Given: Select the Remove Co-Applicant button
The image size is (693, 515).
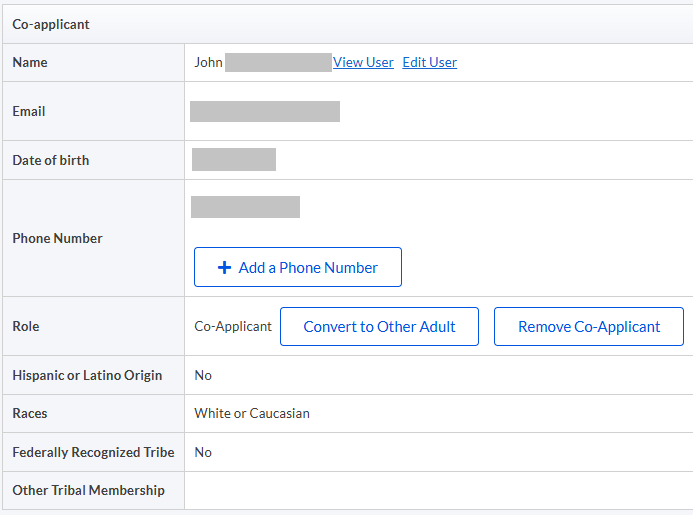Looking at the screenshot, I should [588, 326].
